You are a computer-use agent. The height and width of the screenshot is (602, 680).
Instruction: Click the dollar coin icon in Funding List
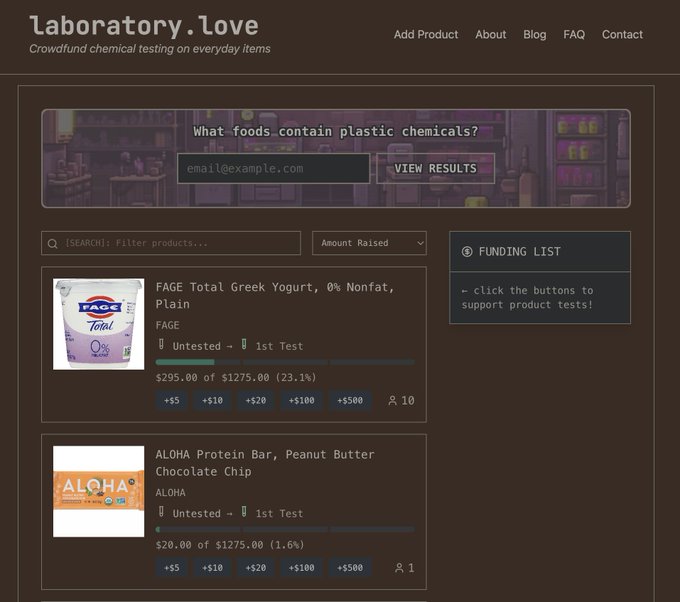[x=467, y=252]
